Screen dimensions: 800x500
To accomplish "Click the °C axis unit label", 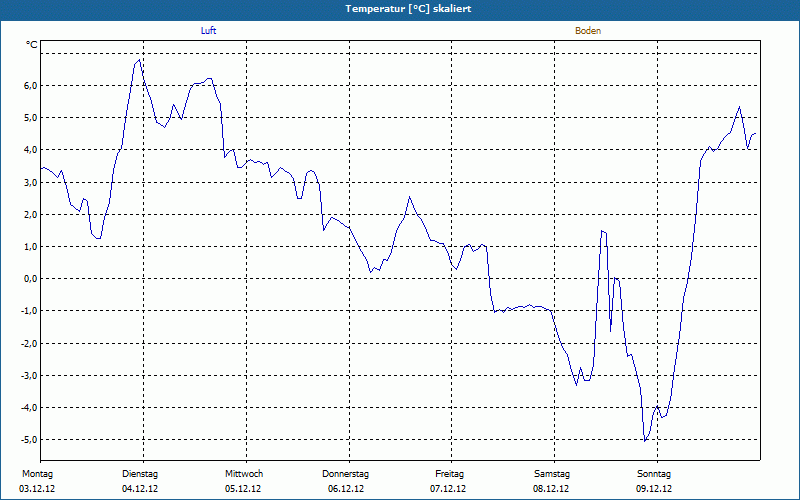I will (32, 45).
